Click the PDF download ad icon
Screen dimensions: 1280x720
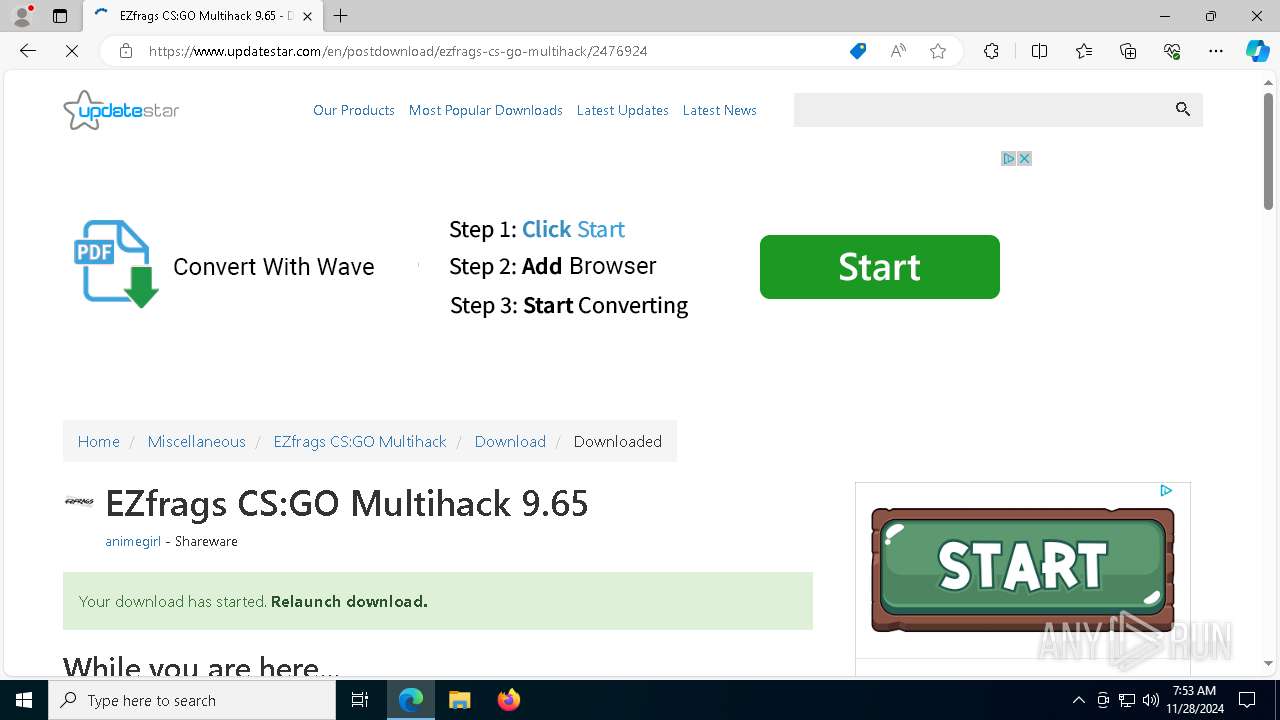pyautogui.click(x=116, y=264)
